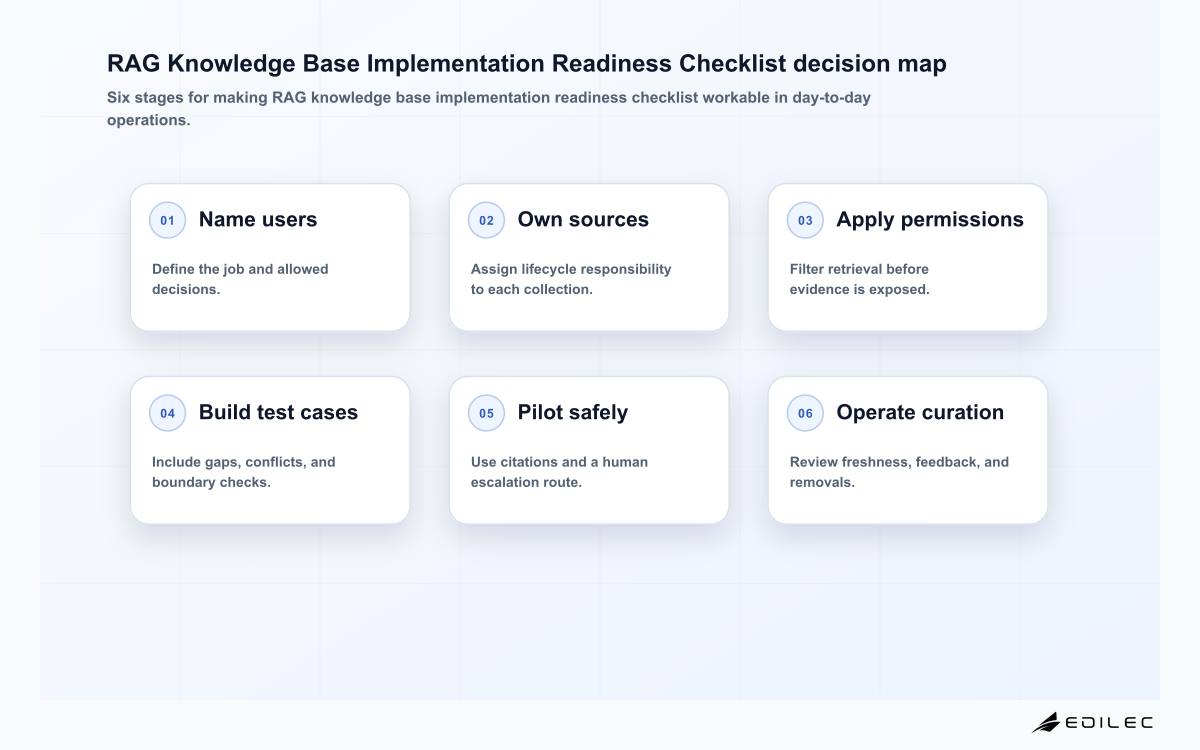1200x750 pixels.
Task: Open the Name users heading
Action: tap(258, 220)
